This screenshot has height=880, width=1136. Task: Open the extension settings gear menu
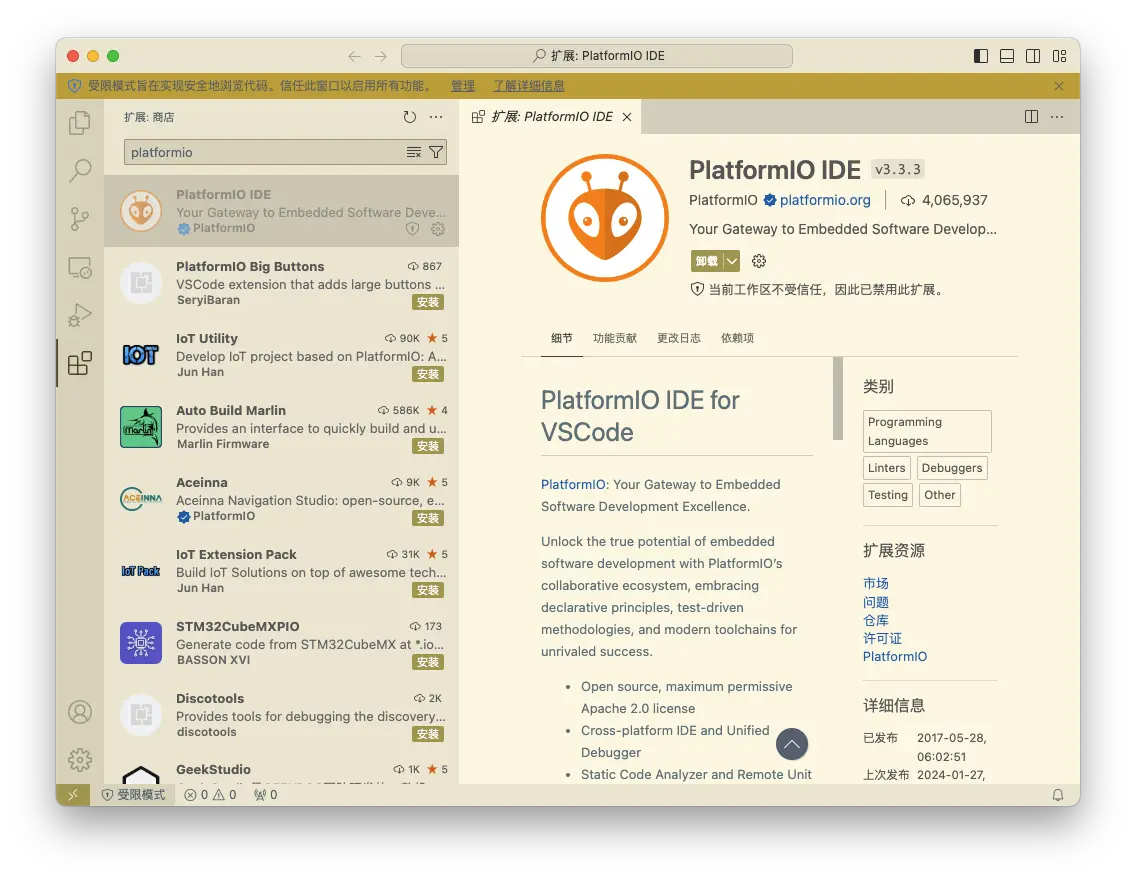pos(759,261)
